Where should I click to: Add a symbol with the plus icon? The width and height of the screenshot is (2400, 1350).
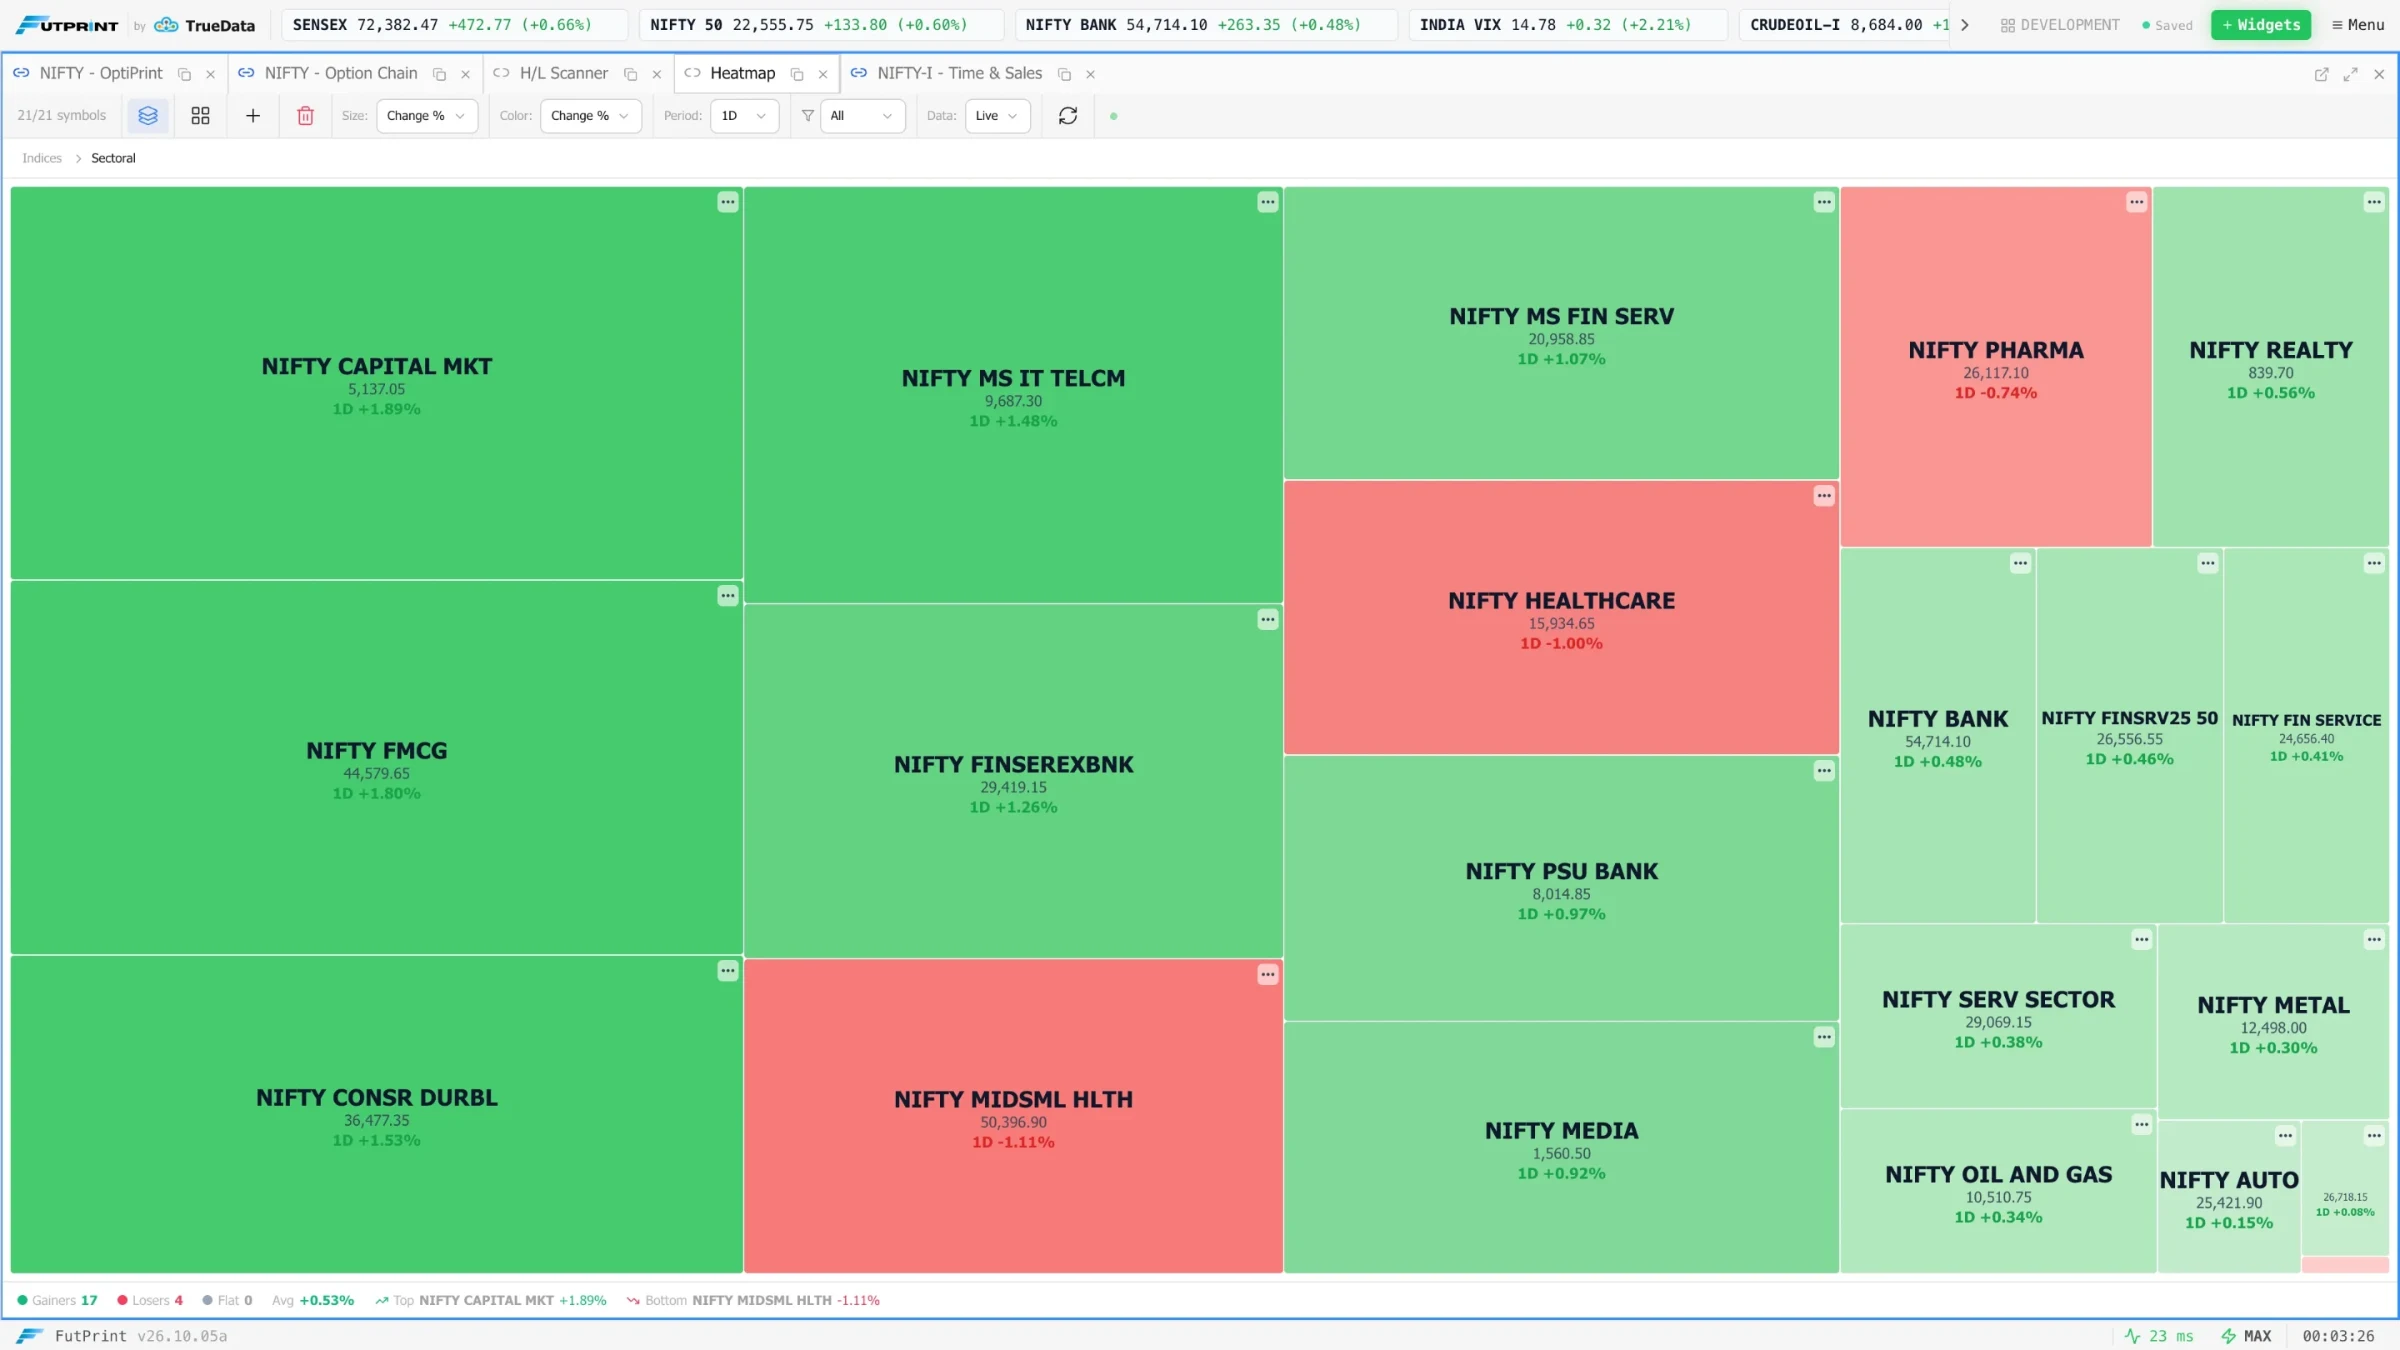[x=253, y=116]
